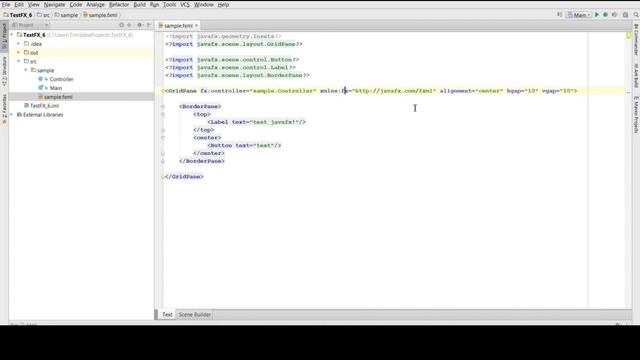
Task: Expand the out folder arrow
Action: 18,52
